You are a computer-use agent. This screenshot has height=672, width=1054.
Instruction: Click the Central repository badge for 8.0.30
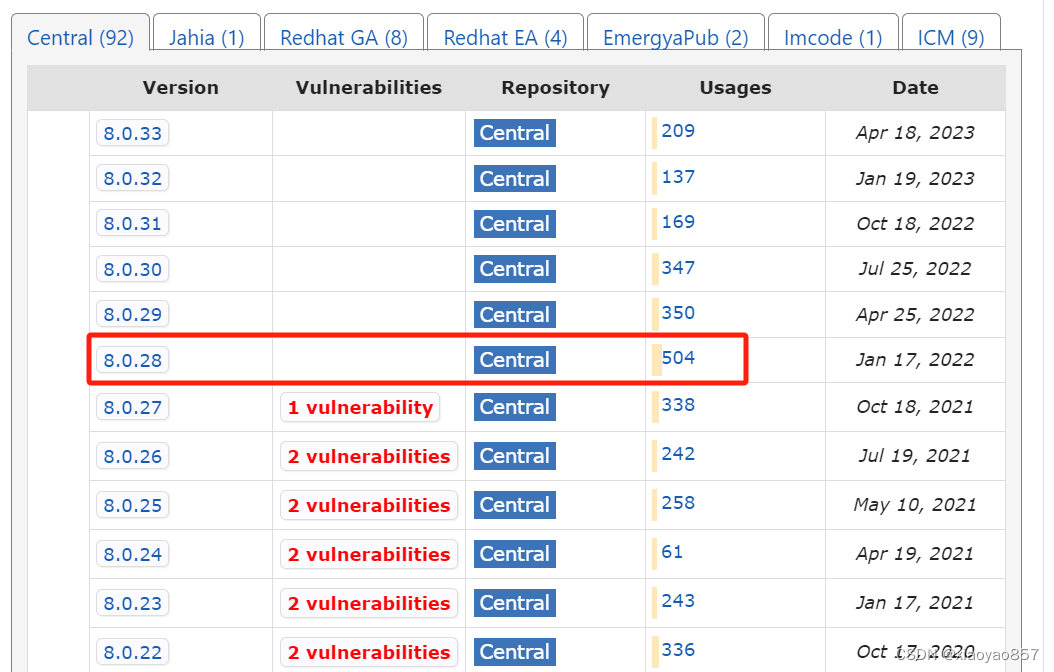click(515, 269)
